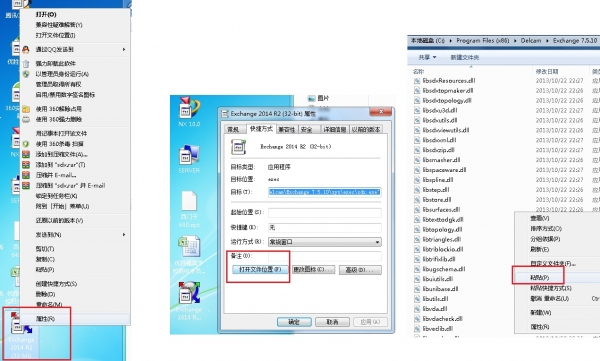Click the 360 antivirus scan menu icon
Screen dimensions: 600x361
coord(26,144)
